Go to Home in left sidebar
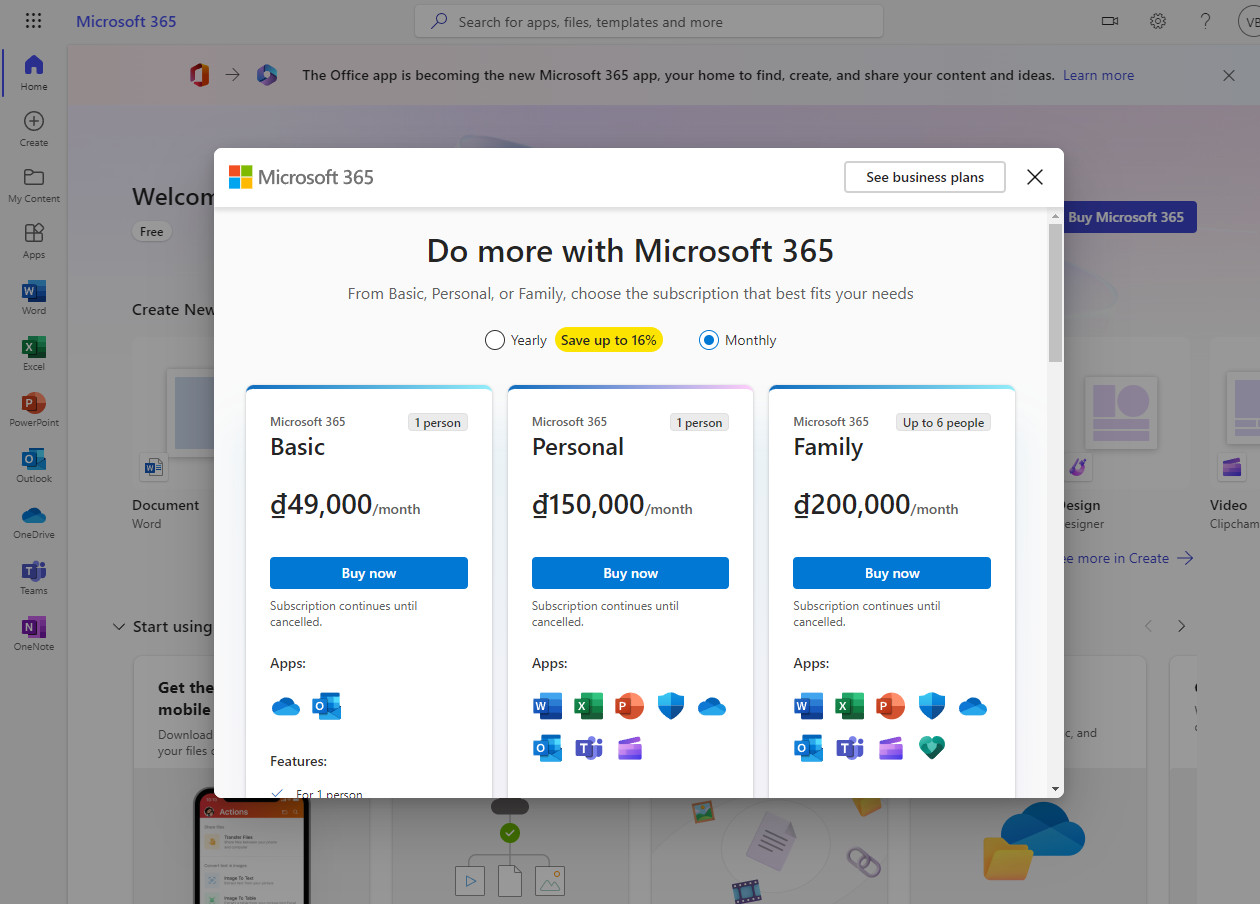The width and height of the screenshot is (1260, 904). coord(34,73)
